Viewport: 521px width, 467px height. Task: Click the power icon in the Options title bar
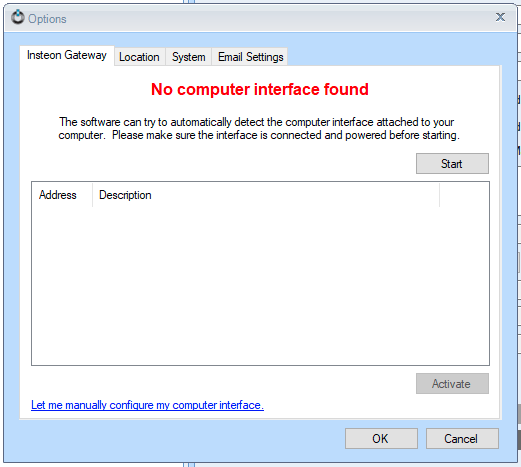coord(18,17)
